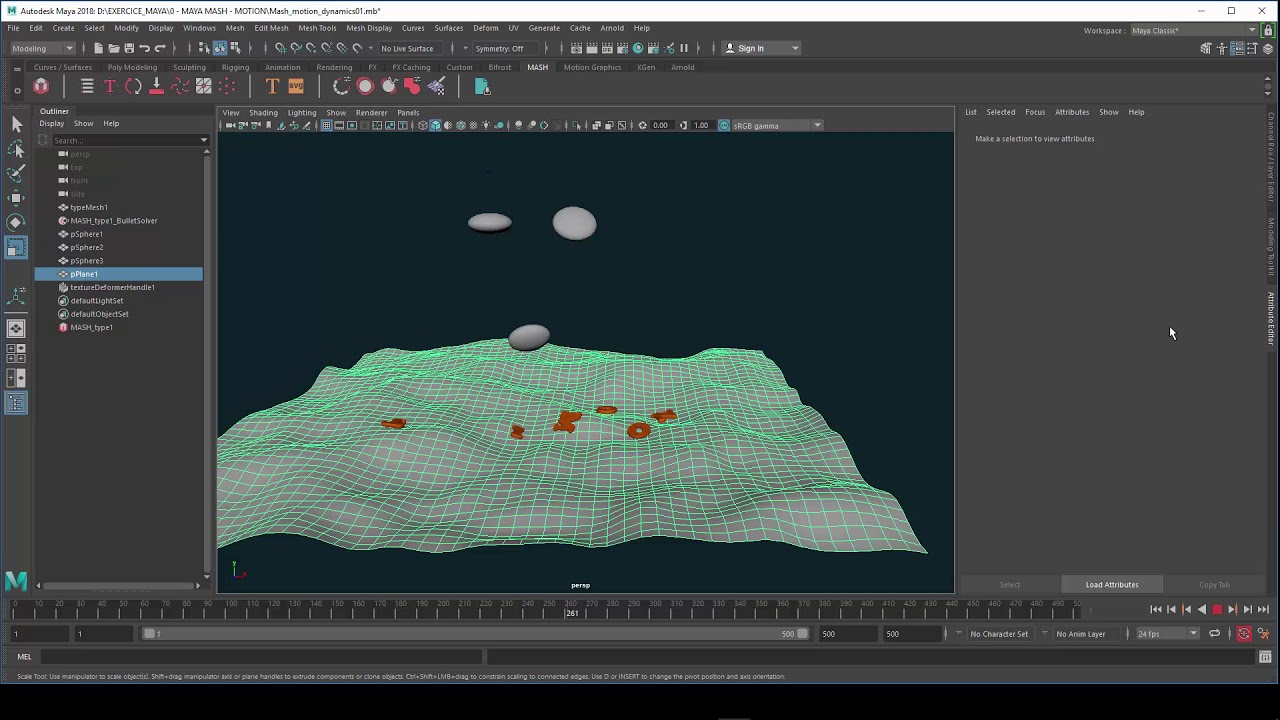Image resolution: width=1280 pixels, height=720 pixels.
Task: Open the Modeling menu set dropdown
Action: (42, 48)
